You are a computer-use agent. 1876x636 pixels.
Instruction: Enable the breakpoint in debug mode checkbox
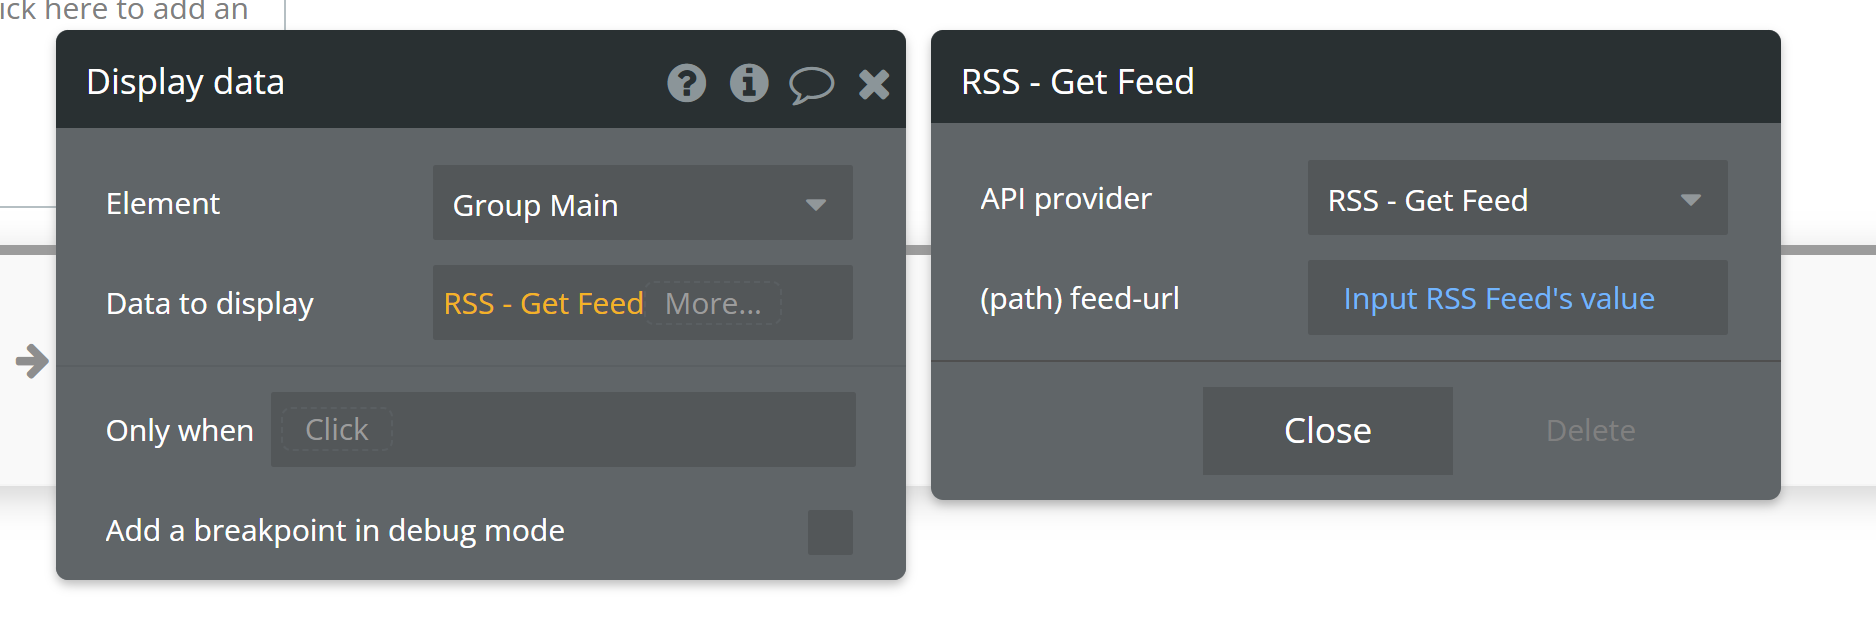pos(830,532)
